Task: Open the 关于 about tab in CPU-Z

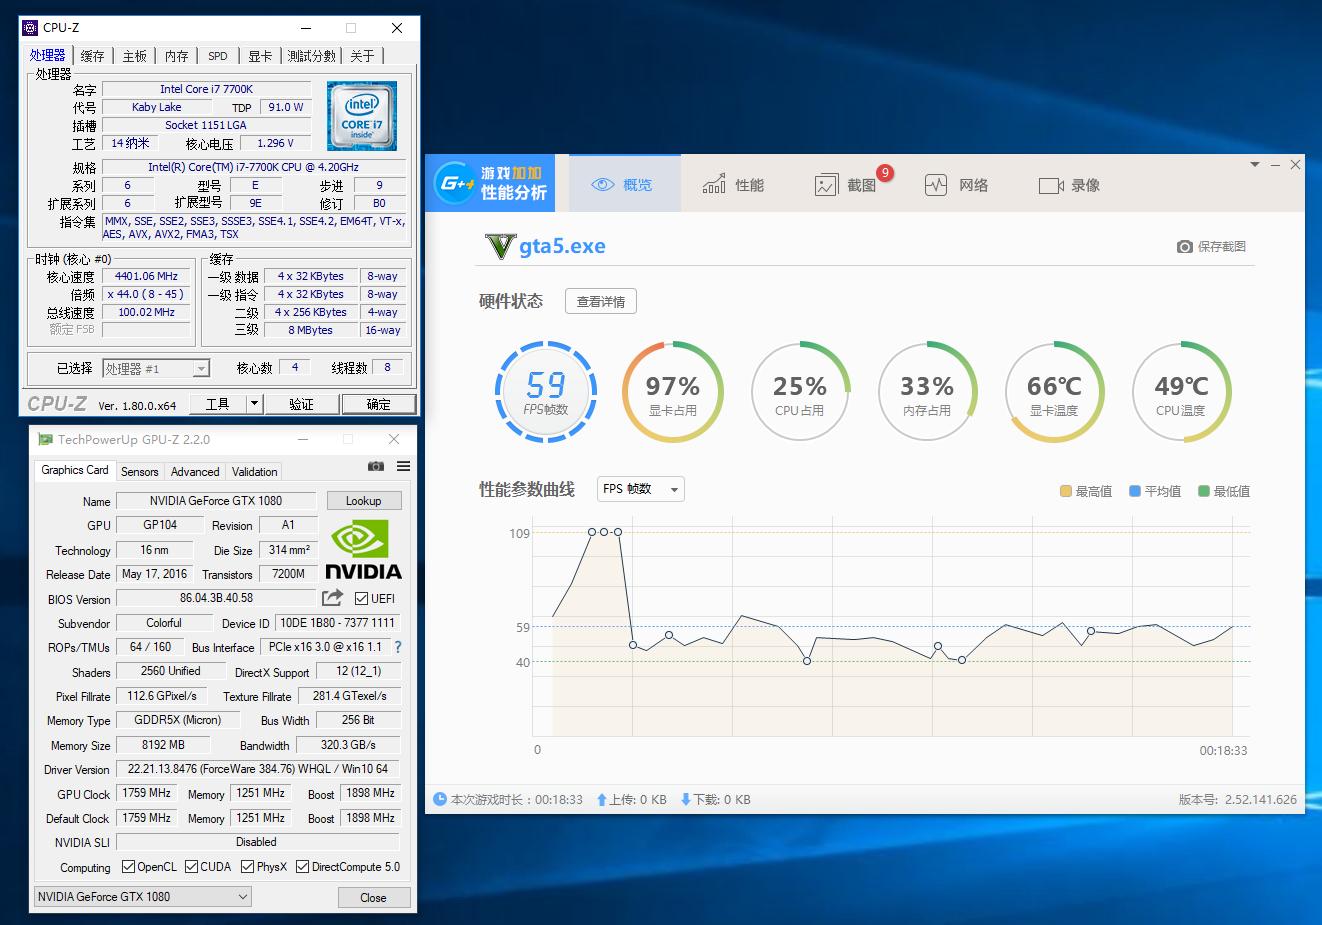Action: click(362, 56)
